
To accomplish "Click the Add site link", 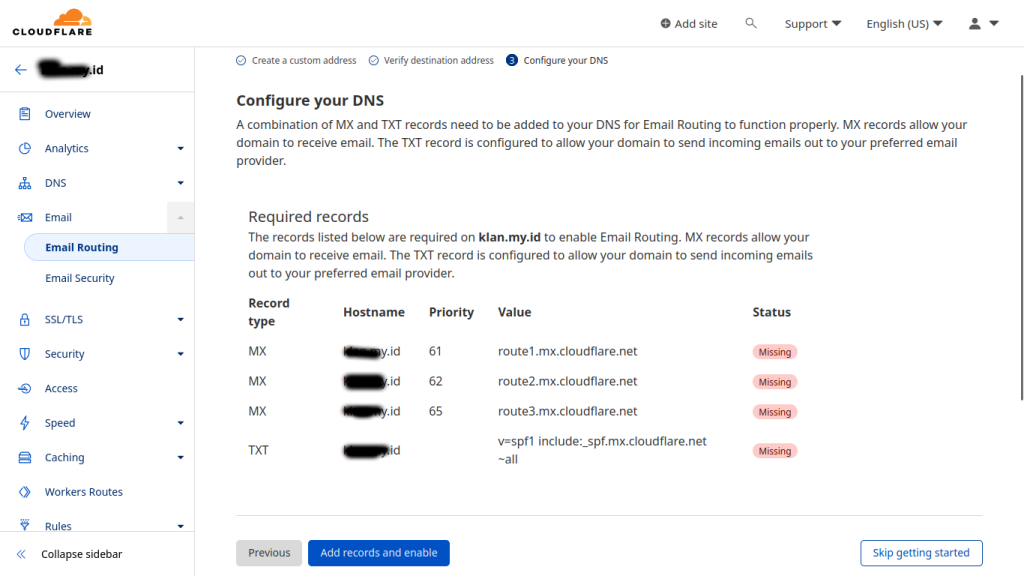I will coord(696,24).
